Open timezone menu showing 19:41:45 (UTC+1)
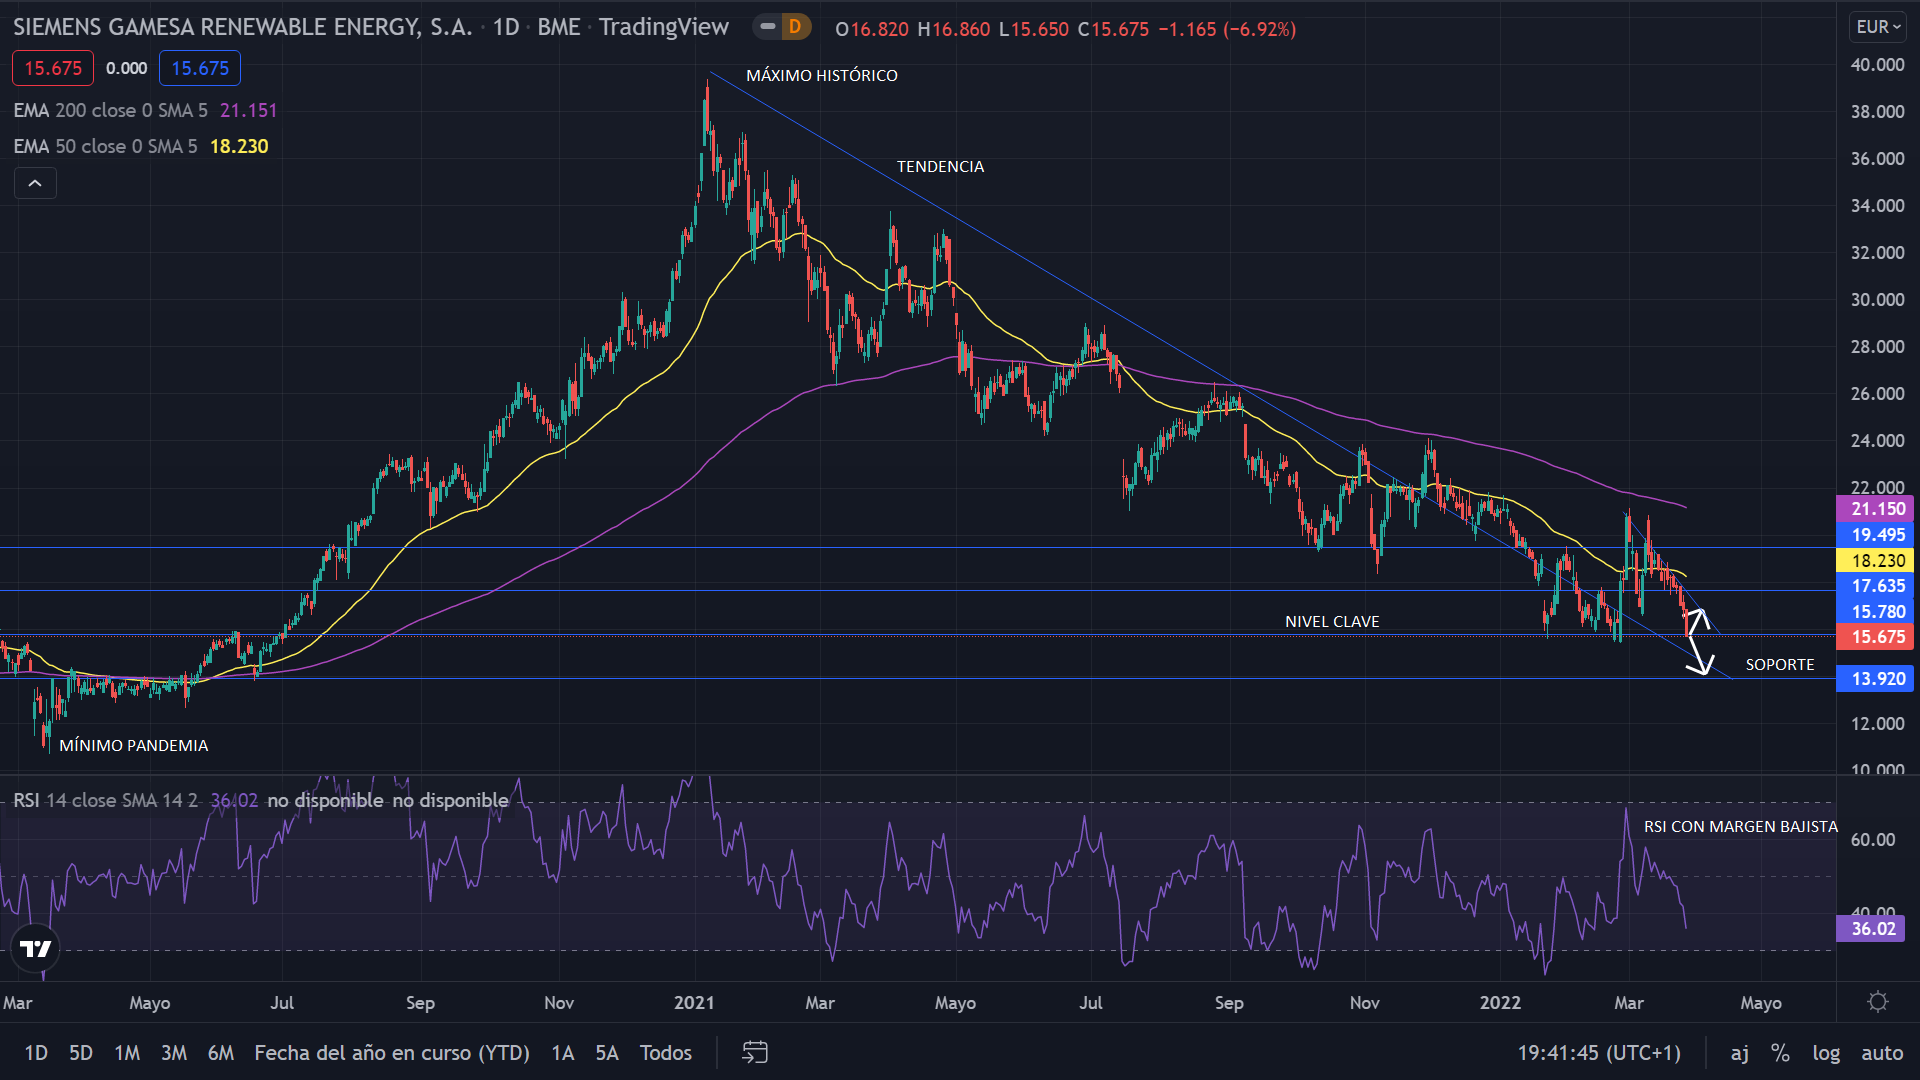 1598,1052
